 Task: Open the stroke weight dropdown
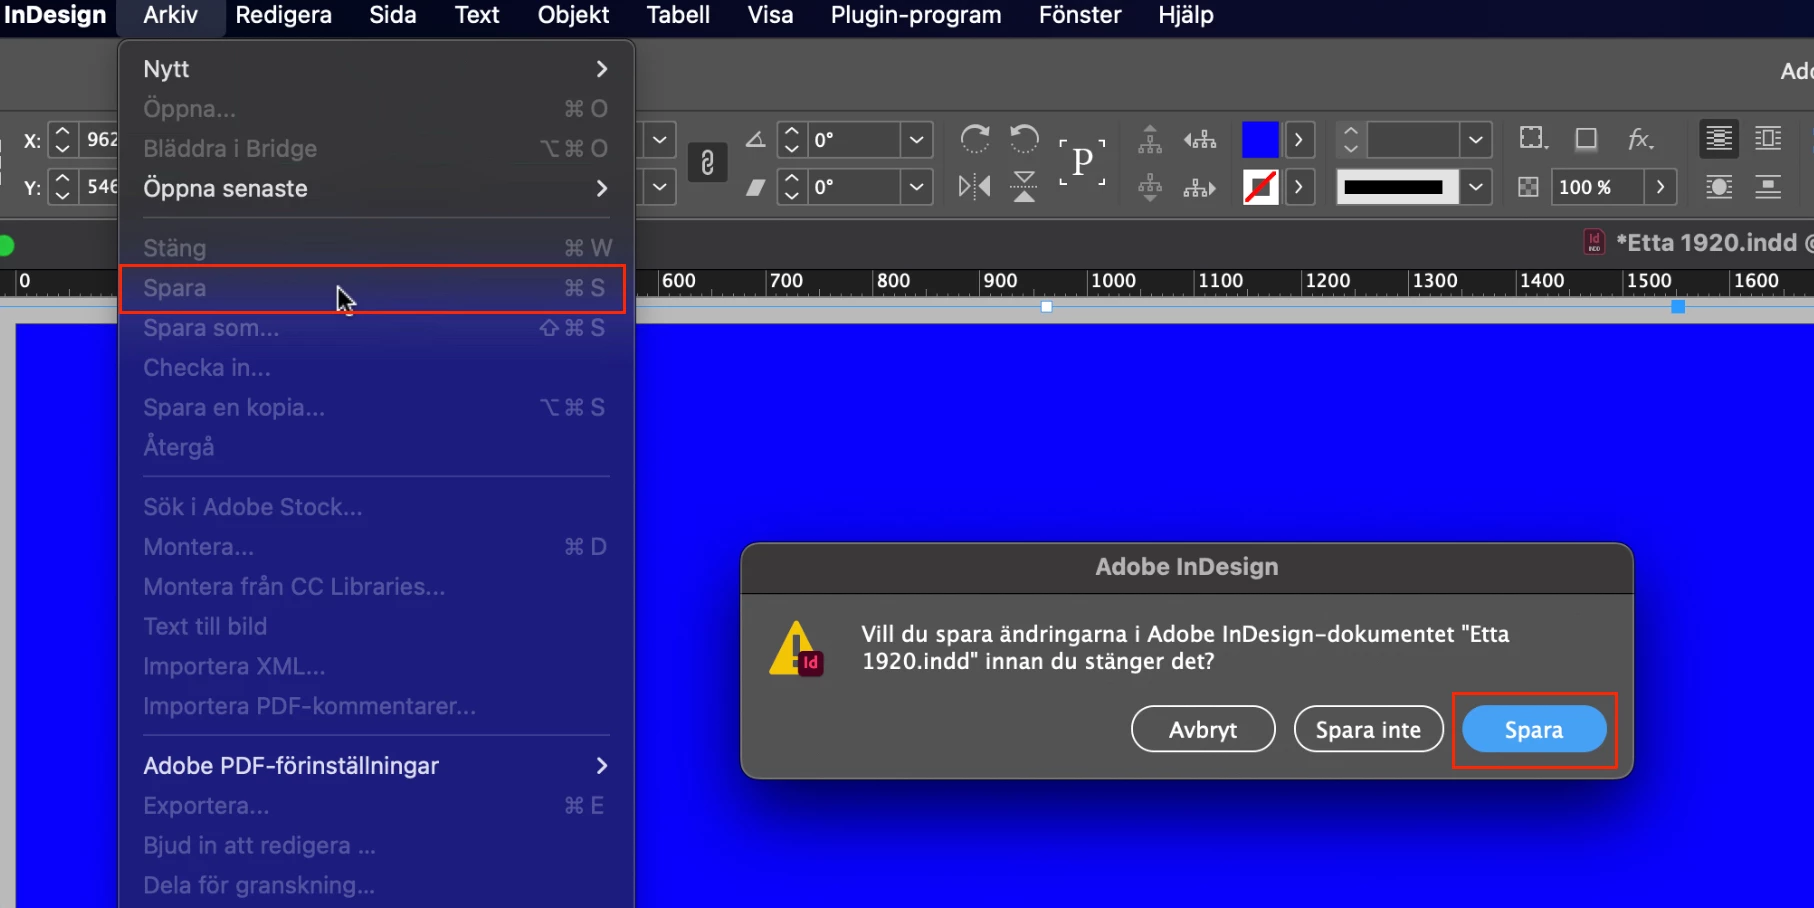pos(1475,139)
